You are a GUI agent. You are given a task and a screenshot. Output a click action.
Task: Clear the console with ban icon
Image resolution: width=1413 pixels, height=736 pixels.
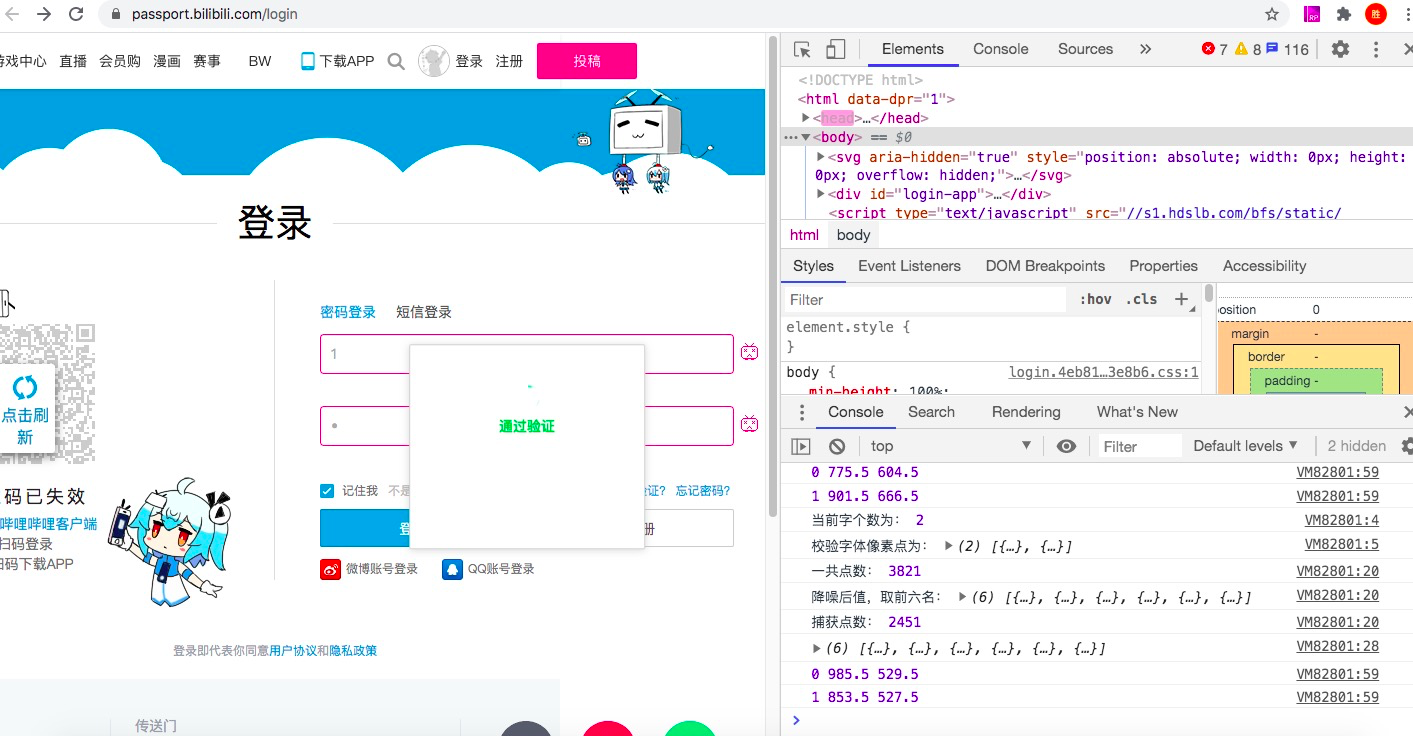click(x=837, y=446)
